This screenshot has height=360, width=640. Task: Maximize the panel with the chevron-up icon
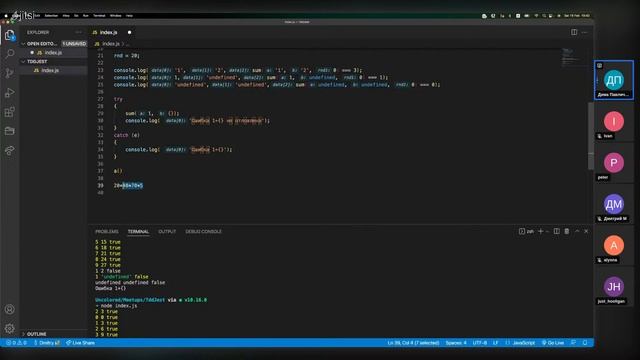(x=577, y=231)
